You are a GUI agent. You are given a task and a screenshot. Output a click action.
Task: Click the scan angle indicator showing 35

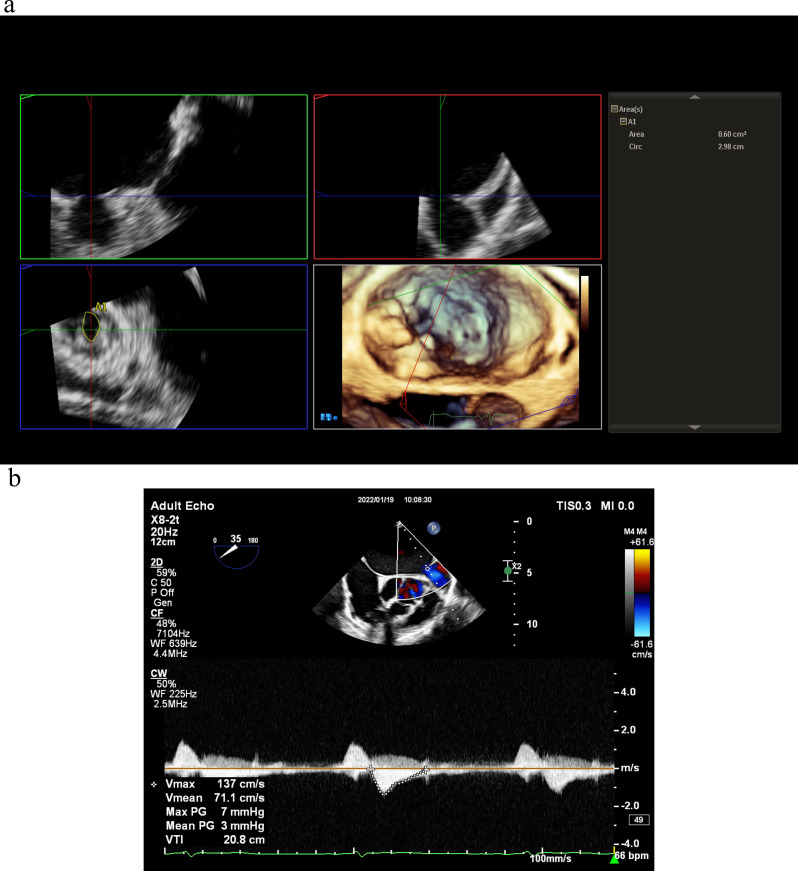237,552
